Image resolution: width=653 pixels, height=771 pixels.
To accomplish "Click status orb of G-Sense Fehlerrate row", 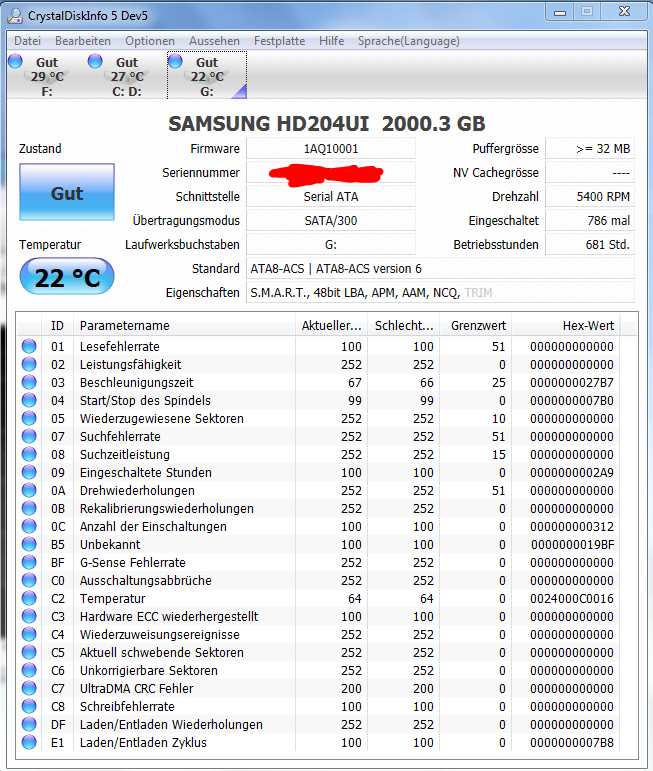I will 29,562.
